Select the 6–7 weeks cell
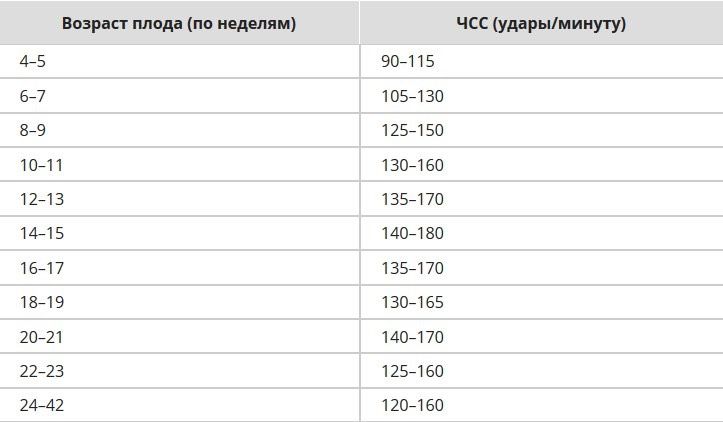The width and height of the screenshot is (723, 422). point(32,97)
